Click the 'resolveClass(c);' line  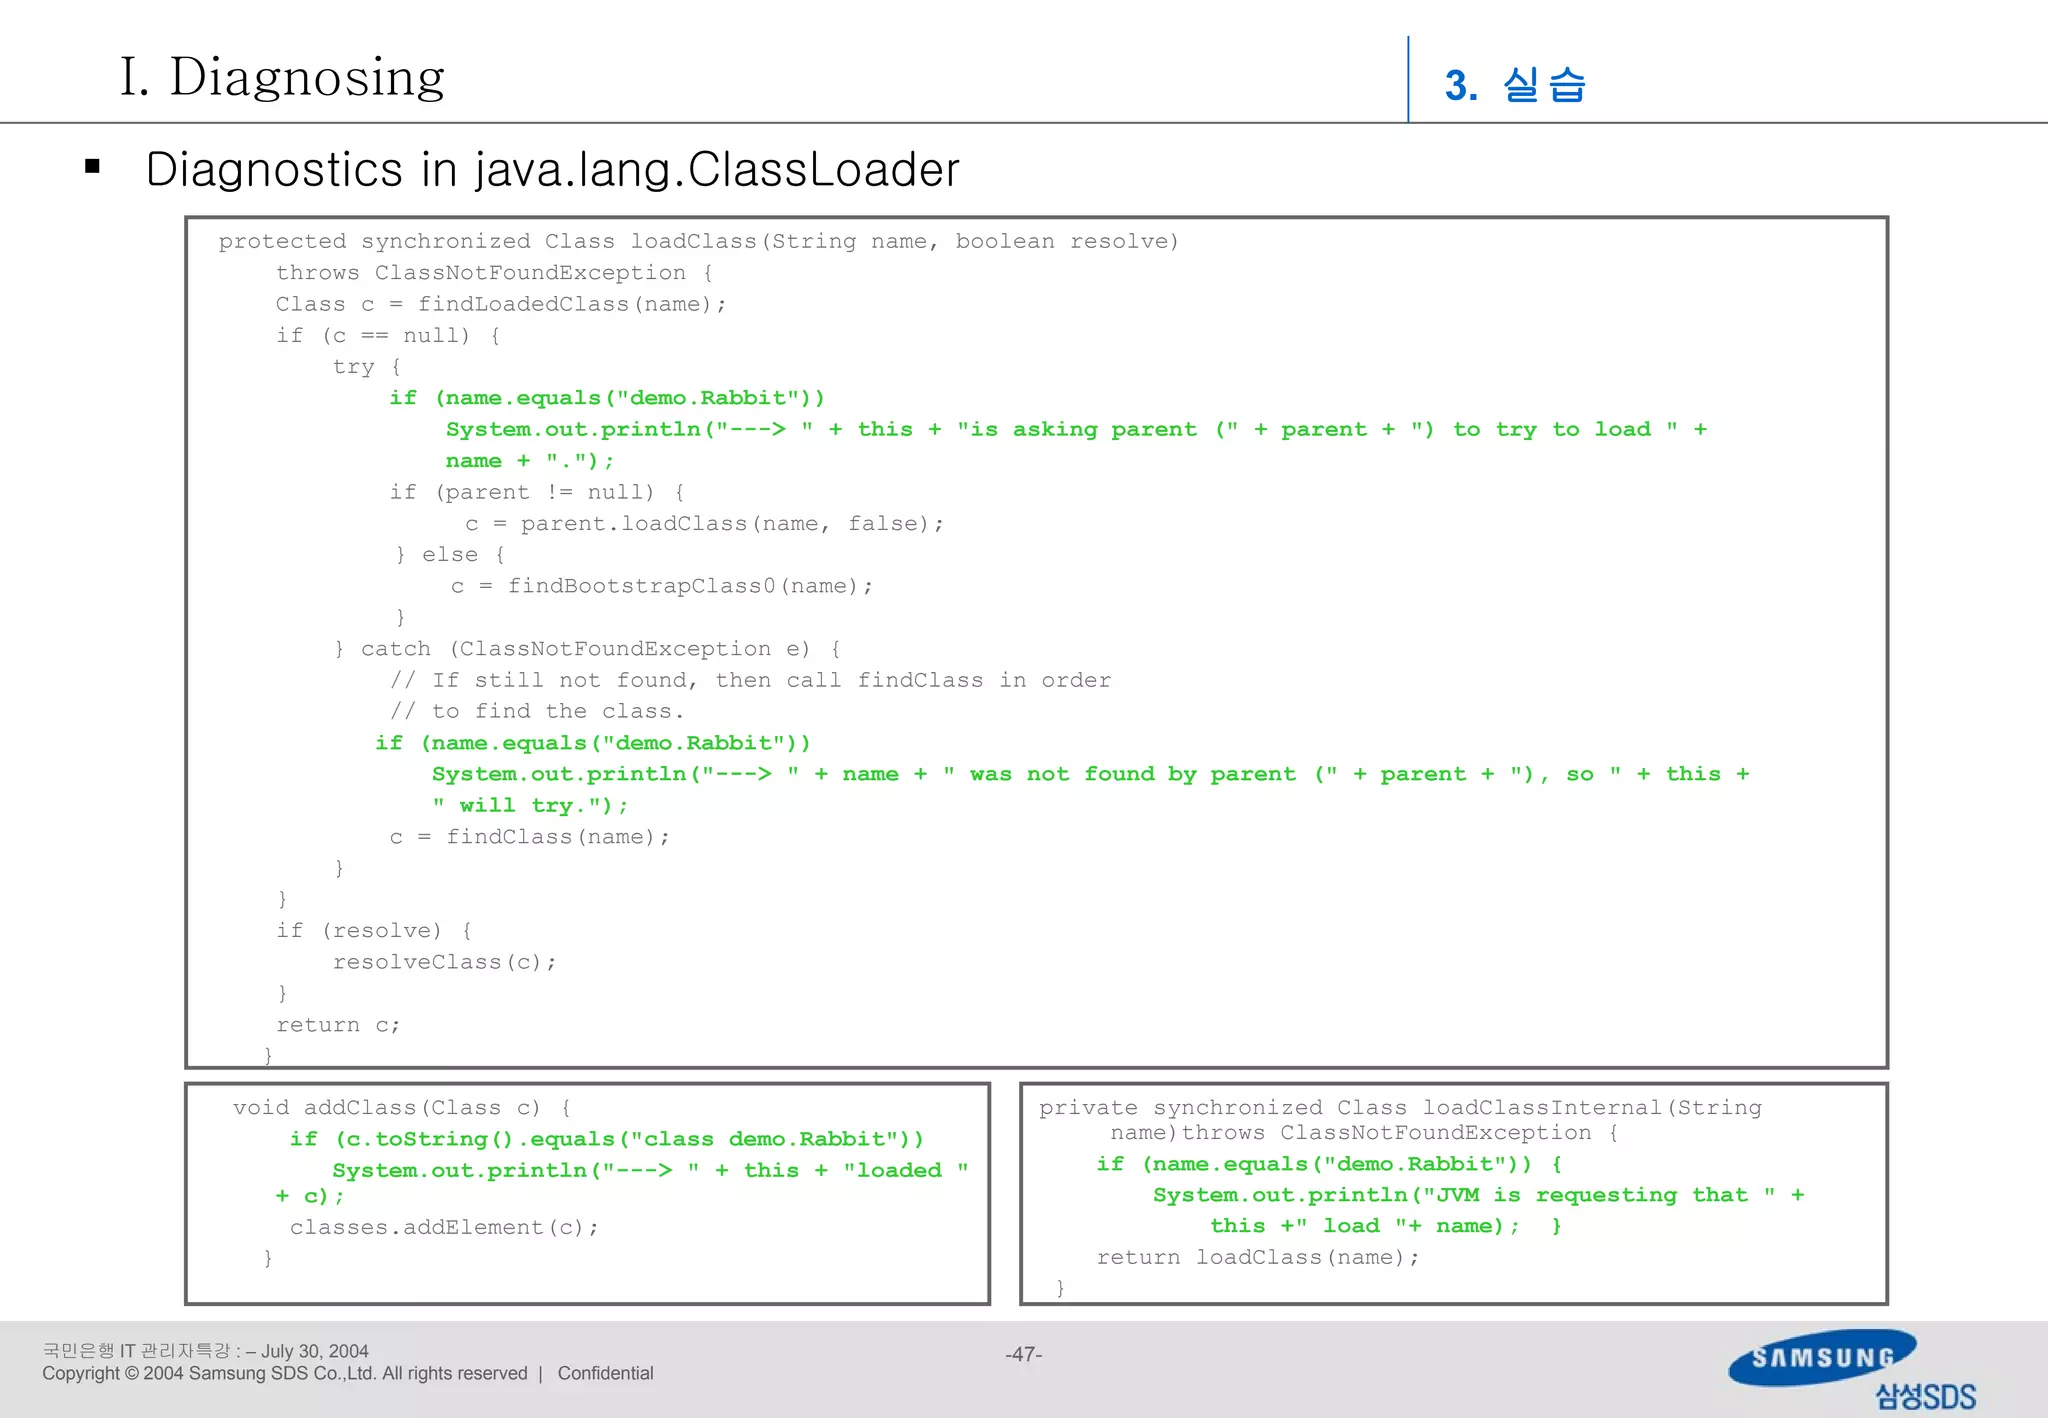(444, 962)
